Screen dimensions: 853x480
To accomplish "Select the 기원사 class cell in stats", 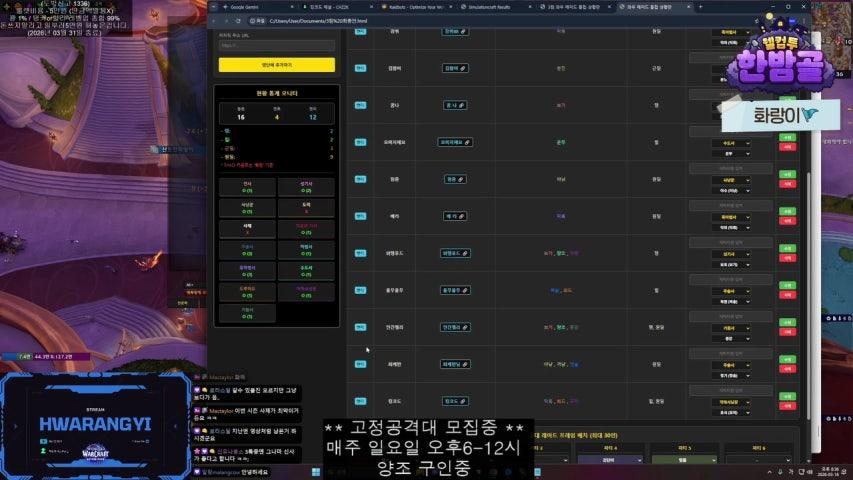I will (248, 313).
